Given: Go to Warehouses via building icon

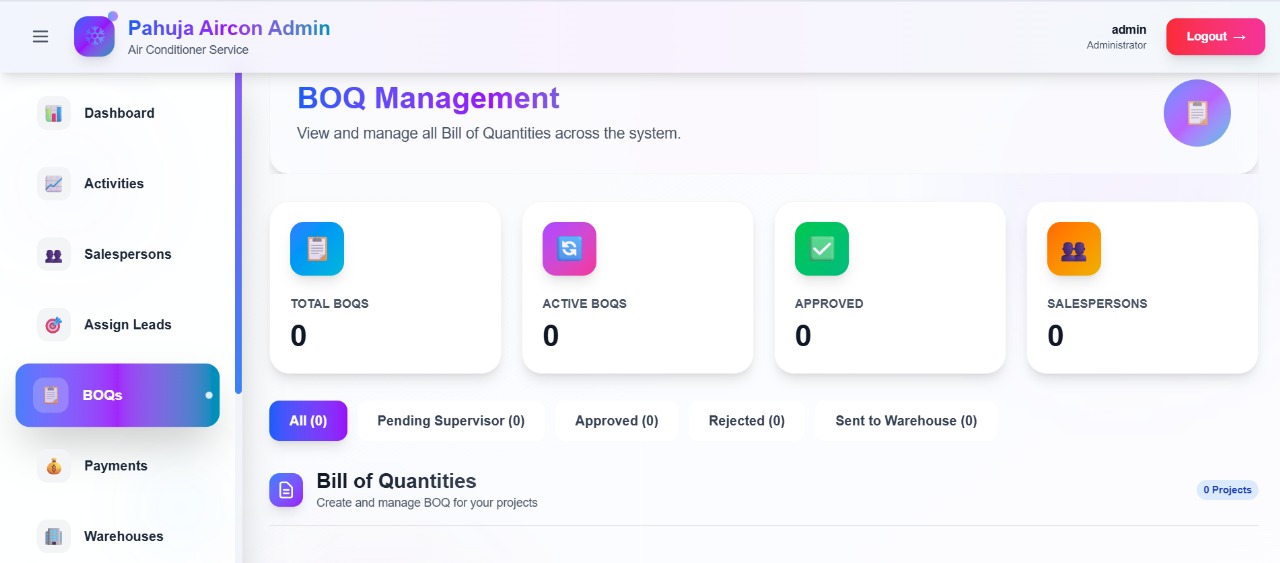Looking at the screenshot, I should tap(54, 536).
